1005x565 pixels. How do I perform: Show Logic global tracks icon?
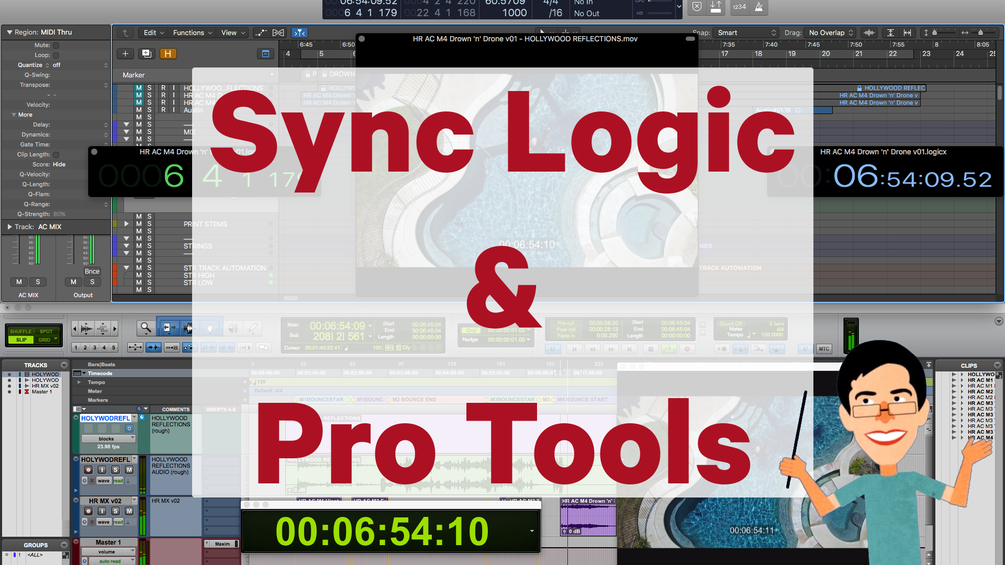pos(265,54)
